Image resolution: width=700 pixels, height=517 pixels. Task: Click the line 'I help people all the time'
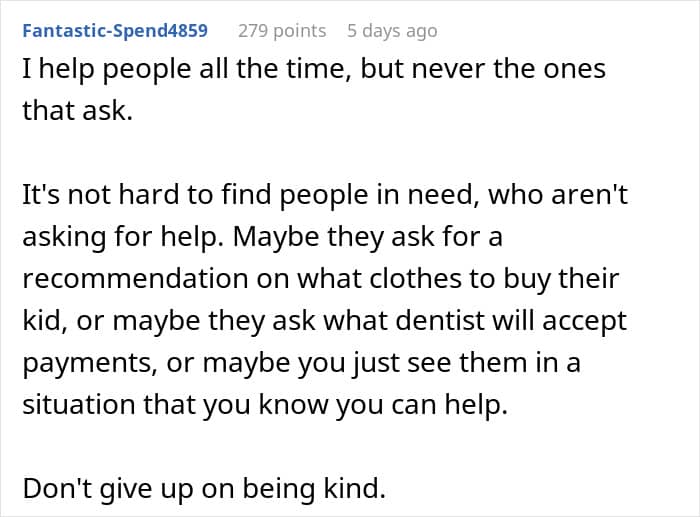click(314, 69)
